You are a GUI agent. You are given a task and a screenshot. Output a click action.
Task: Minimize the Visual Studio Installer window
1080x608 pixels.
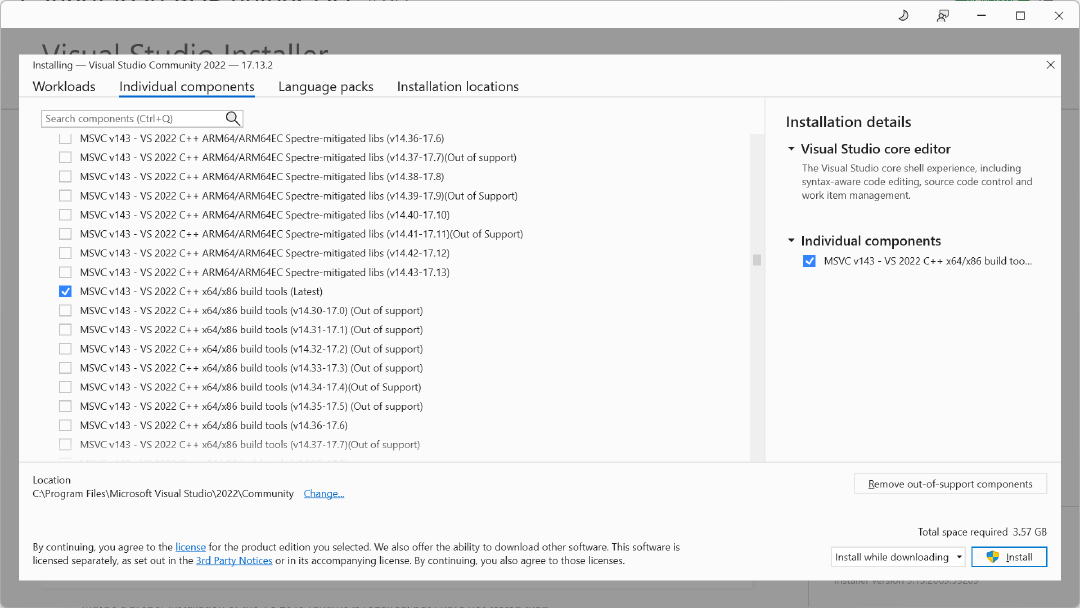pyautogui.click(x=982, y=16)
